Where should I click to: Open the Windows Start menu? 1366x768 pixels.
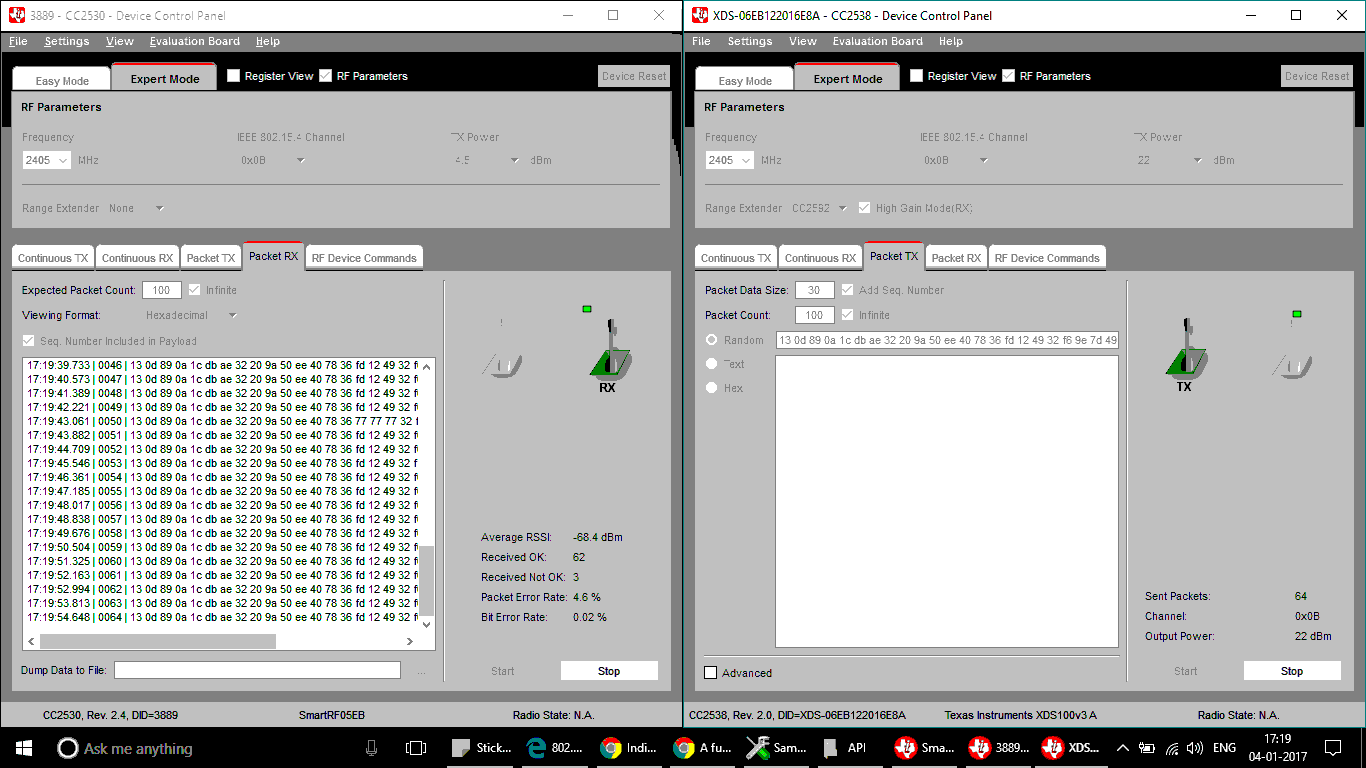coord(23,748)
